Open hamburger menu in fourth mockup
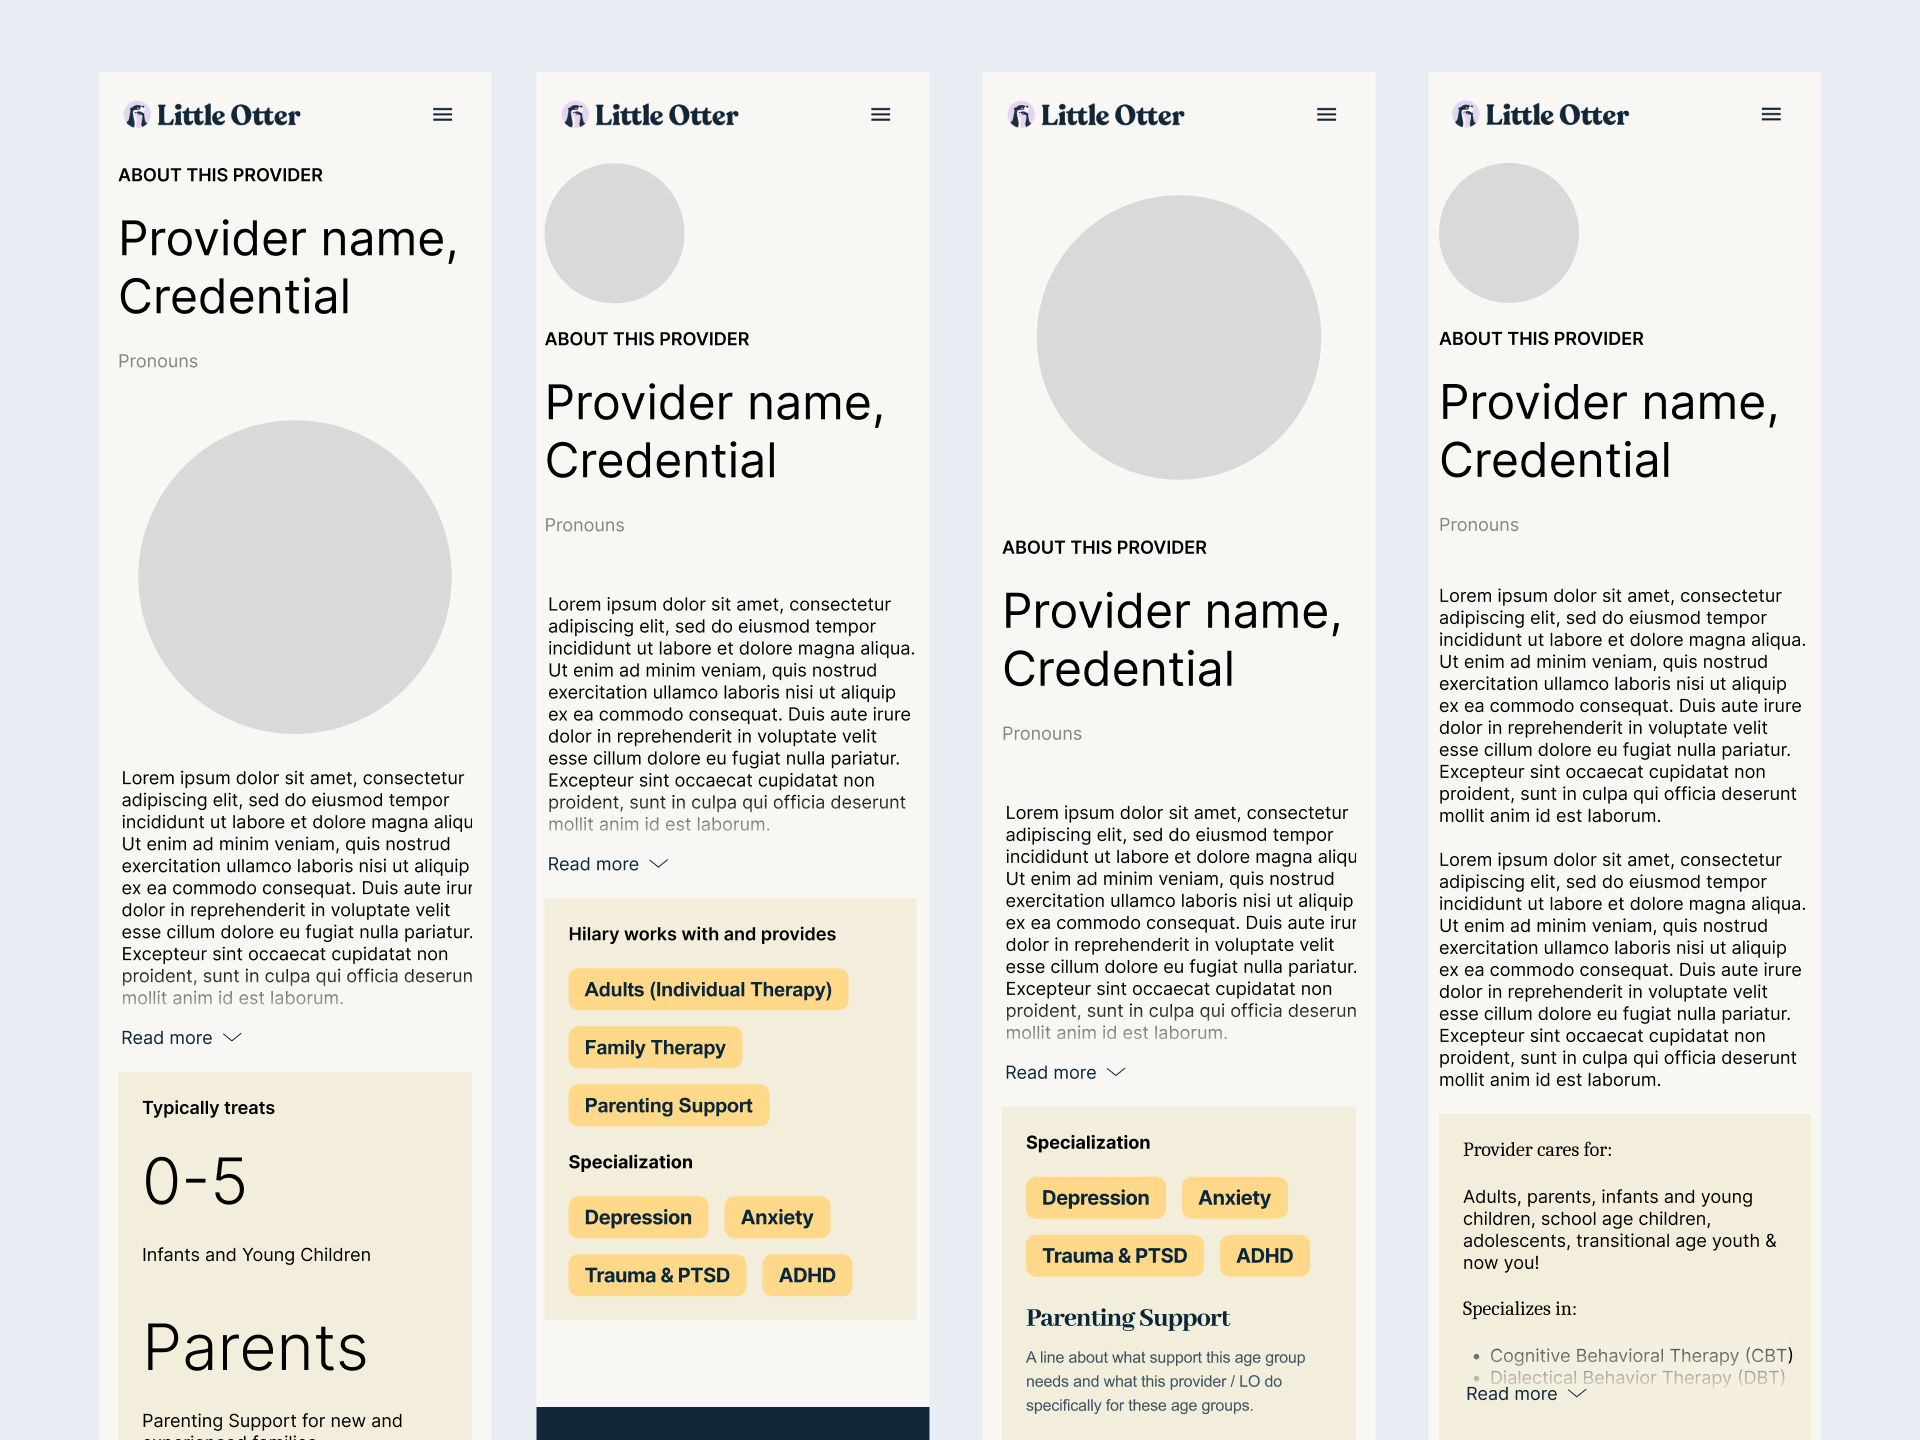 point(1770,115)
